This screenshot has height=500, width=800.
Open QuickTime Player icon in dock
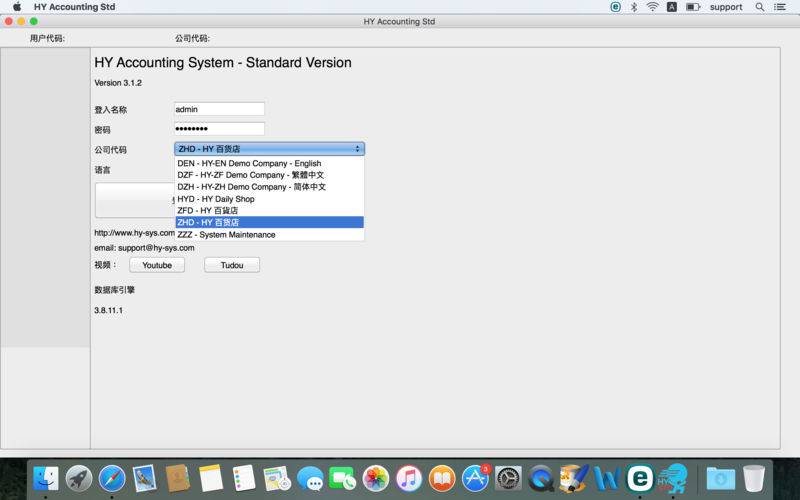[x=541, y=479]
